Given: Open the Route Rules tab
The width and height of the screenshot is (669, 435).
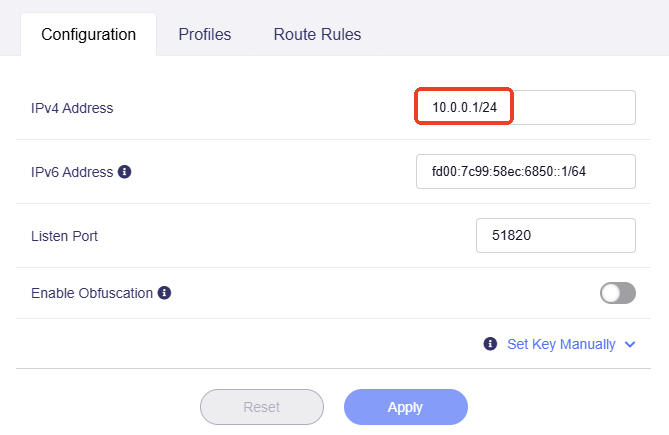Looking at the screenshot, I should click(x=317, y=35).
